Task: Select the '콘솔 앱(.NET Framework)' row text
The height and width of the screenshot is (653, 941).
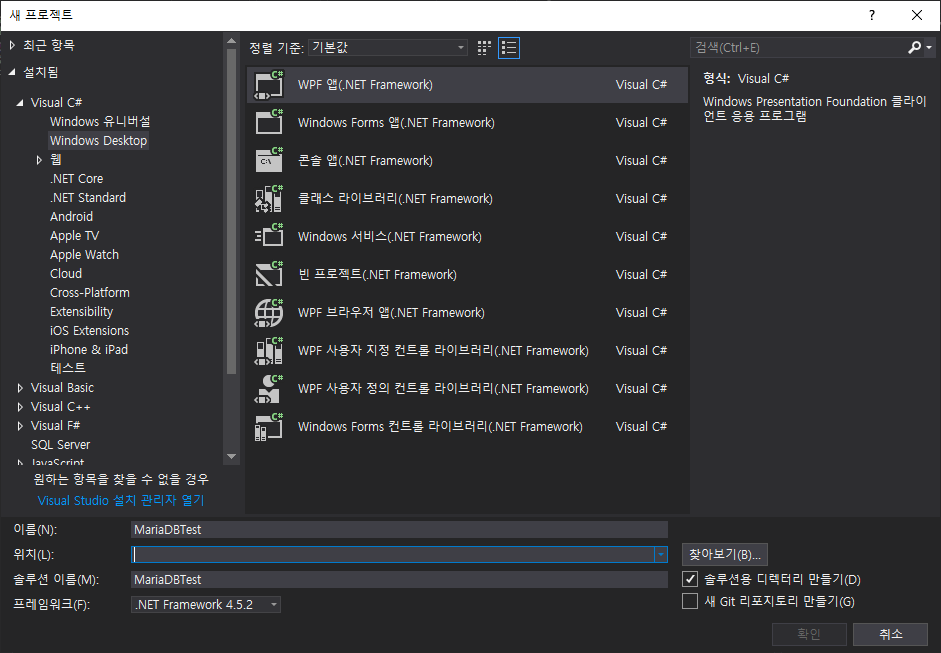Action: pyautogui.click(x=365, y=160)
